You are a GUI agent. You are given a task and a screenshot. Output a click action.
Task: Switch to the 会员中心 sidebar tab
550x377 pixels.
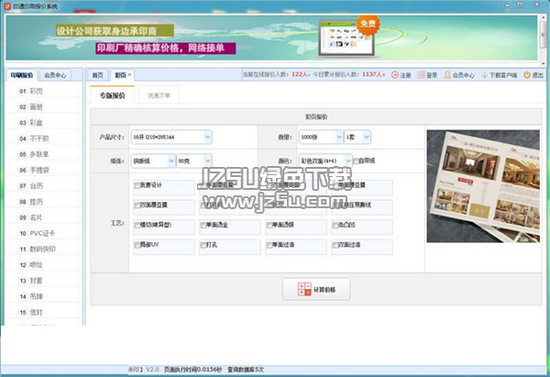55,75
